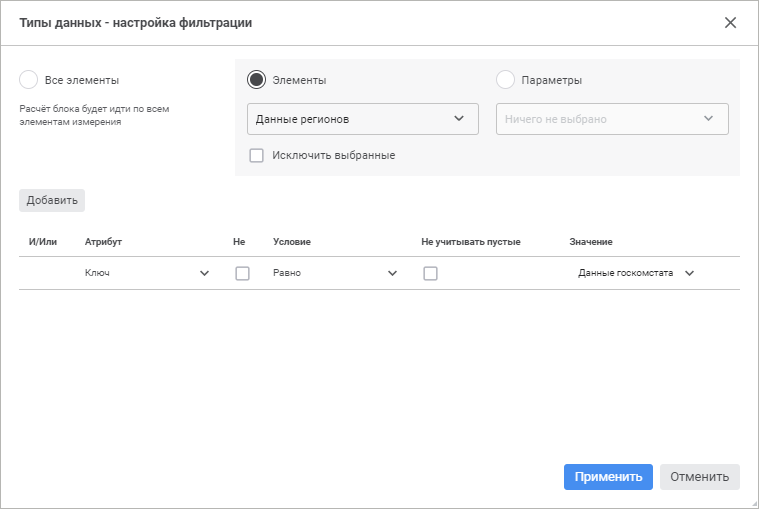Click the chevron next to "Данные госкомстата"

[x=689, y=273]
